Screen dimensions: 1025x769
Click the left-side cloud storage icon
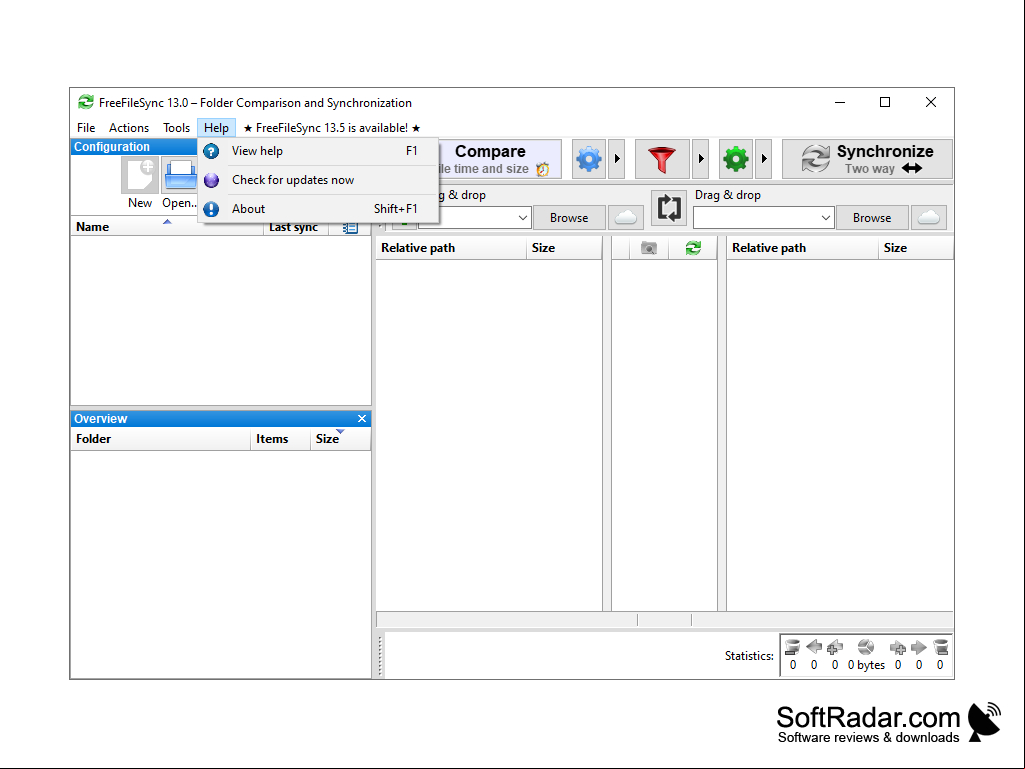626,218
